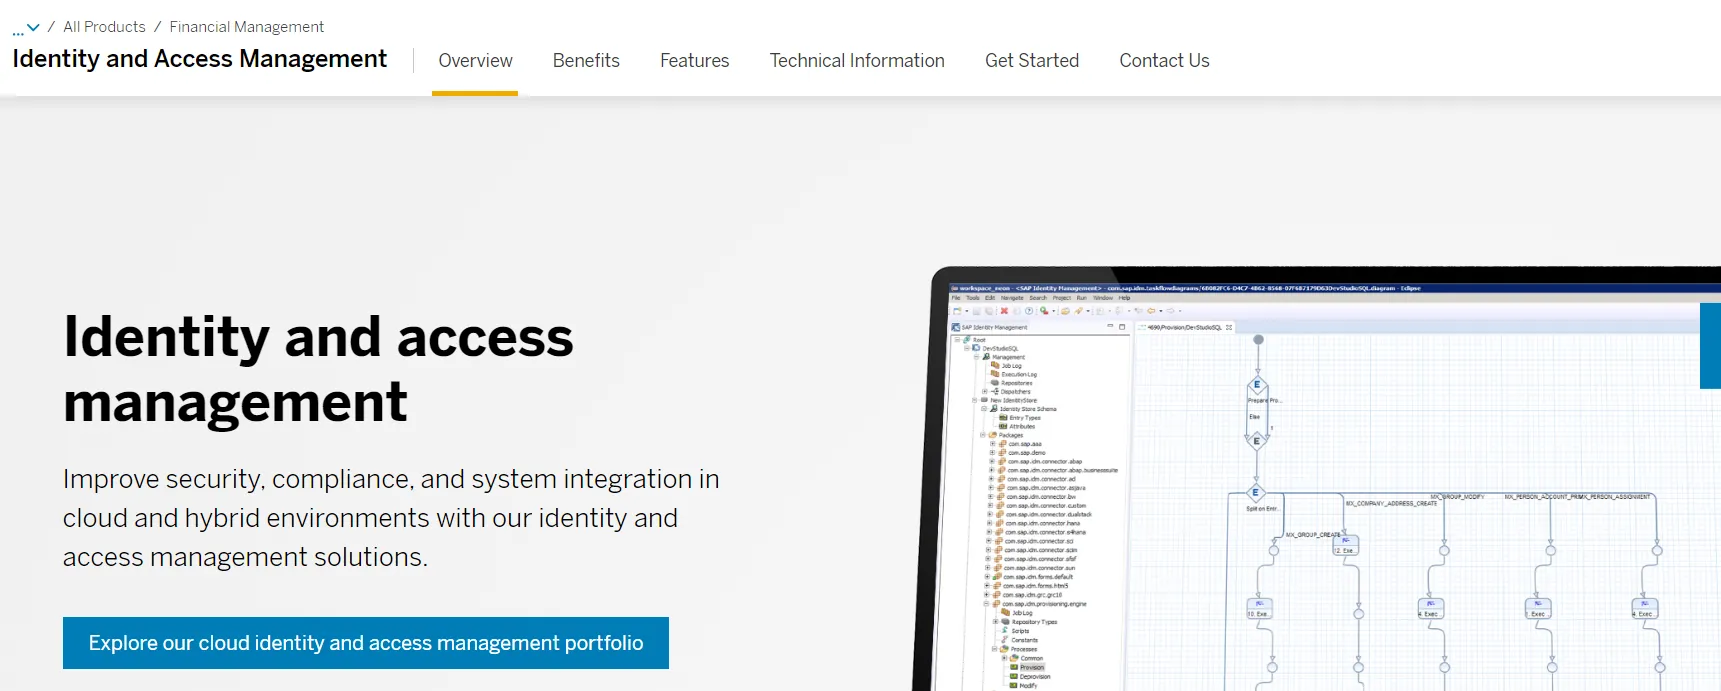Select the Overview tab
Image resolution: width=1721 pixels, height=691 pixels.
pos(475,61)
